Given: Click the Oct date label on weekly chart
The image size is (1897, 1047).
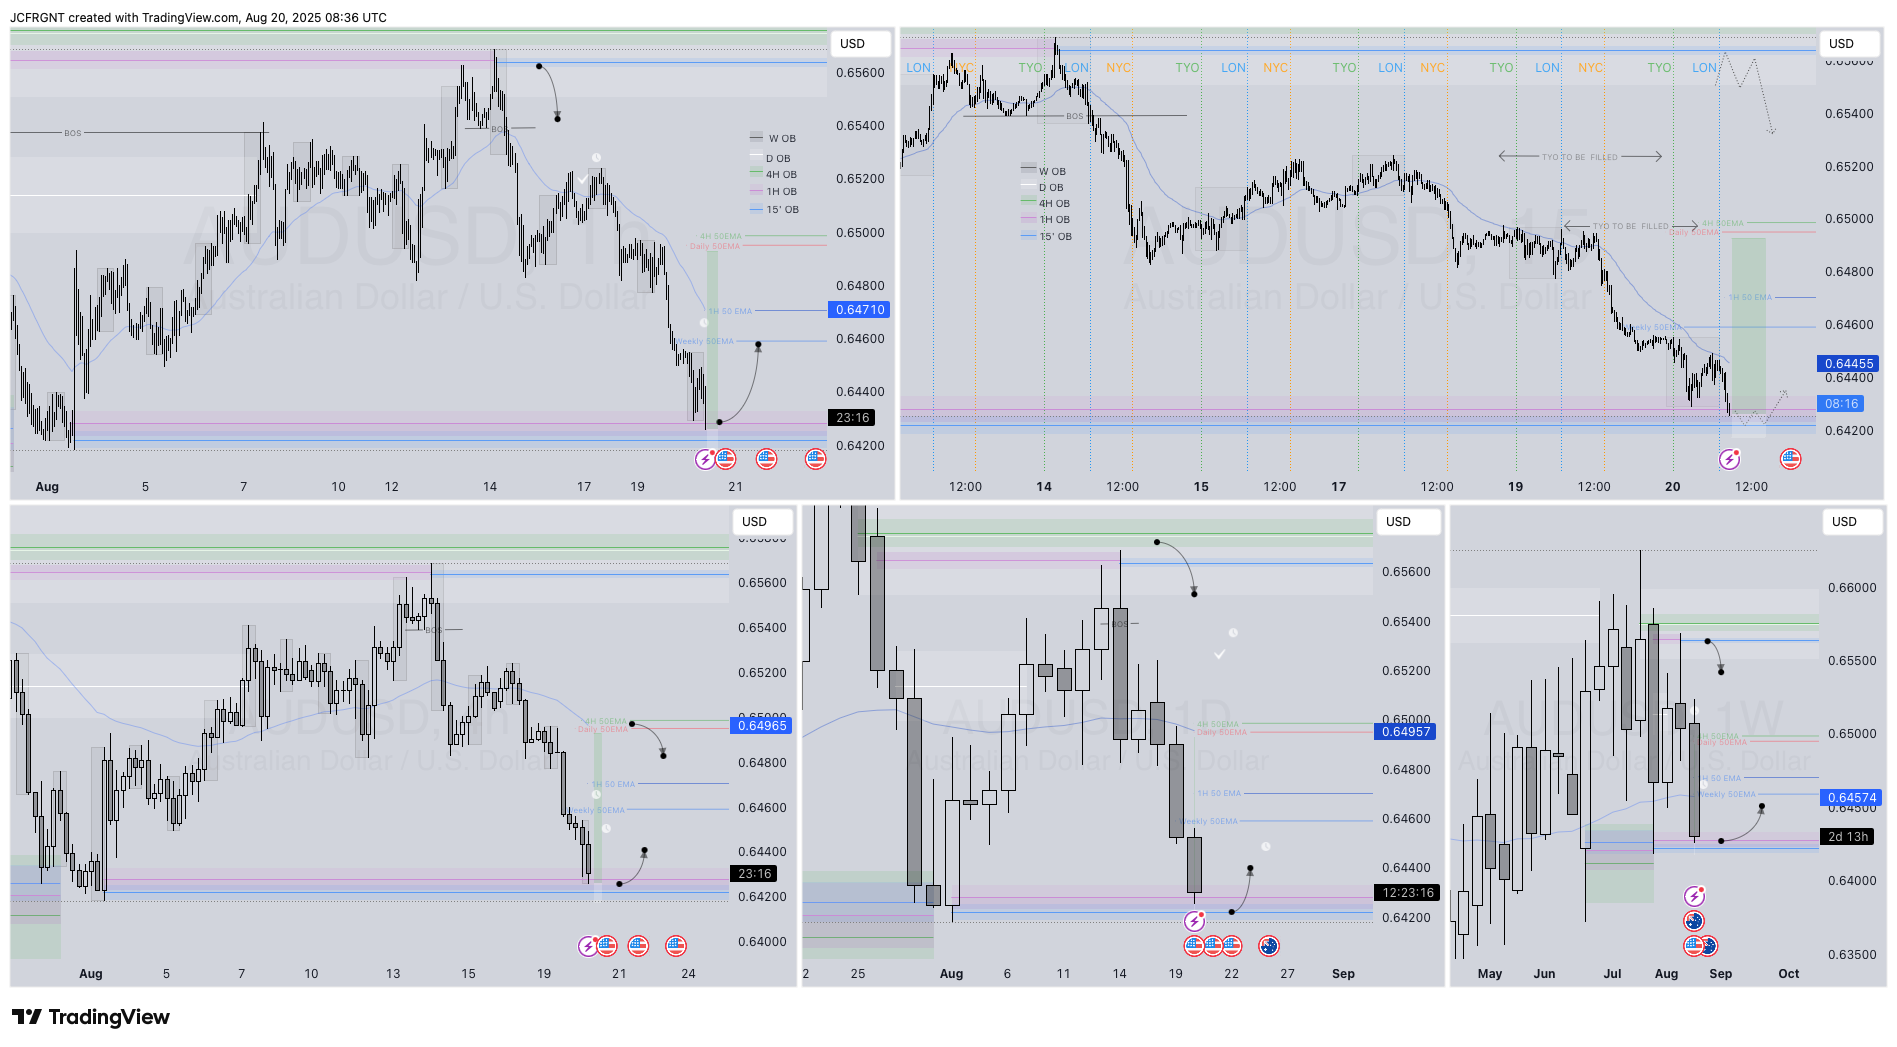Looking at the screenshot, I should click(x=1788, y=974).
